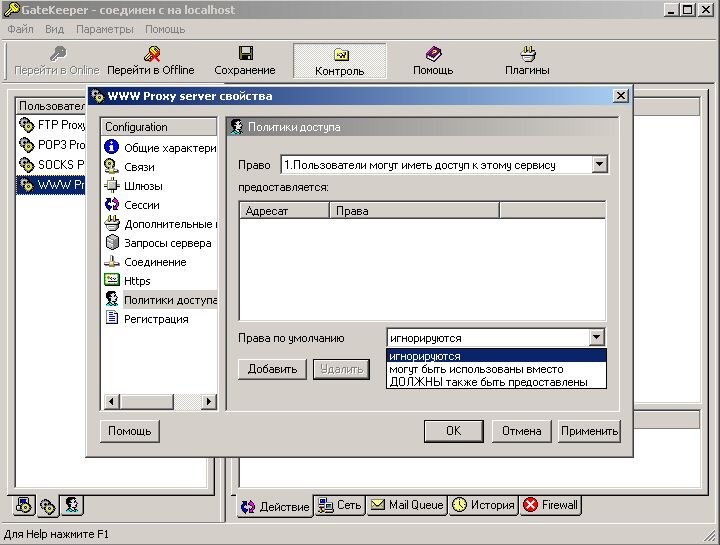This screenshot has width=720, height=545.
Task: Open Дополнительные configuration page
Action: (x=160, y=224)
